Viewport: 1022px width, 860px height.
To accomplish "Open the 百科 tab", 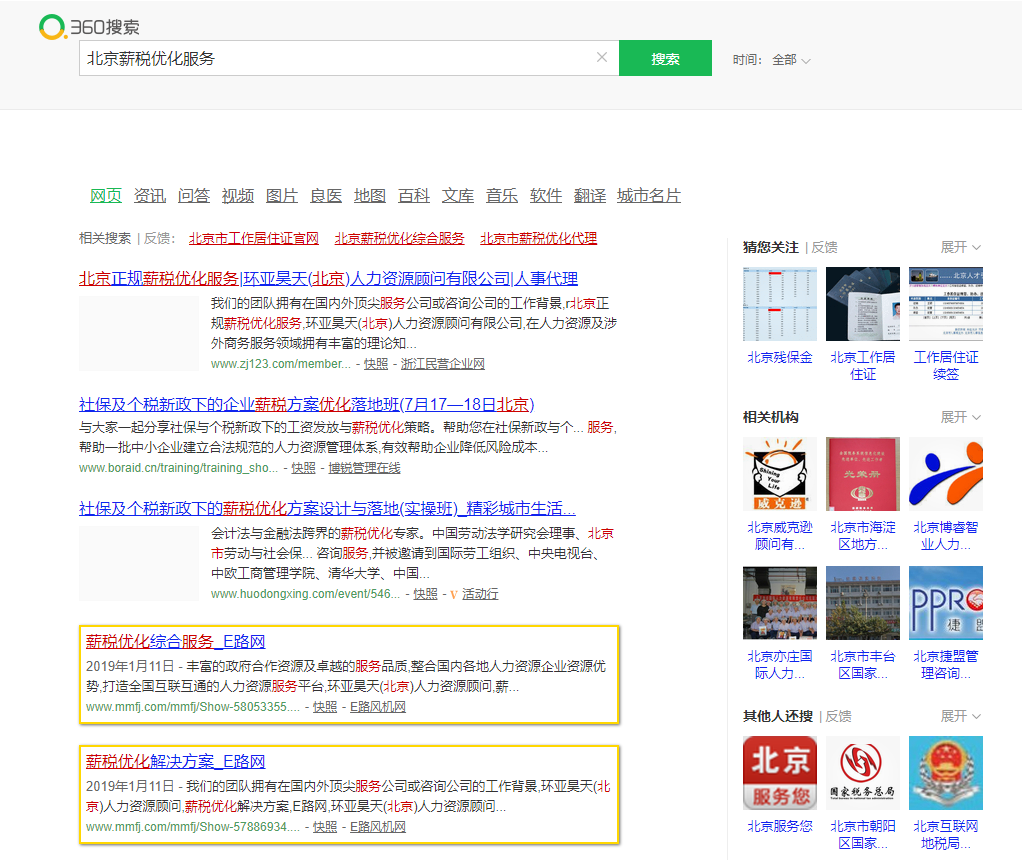I will point(414,196).
